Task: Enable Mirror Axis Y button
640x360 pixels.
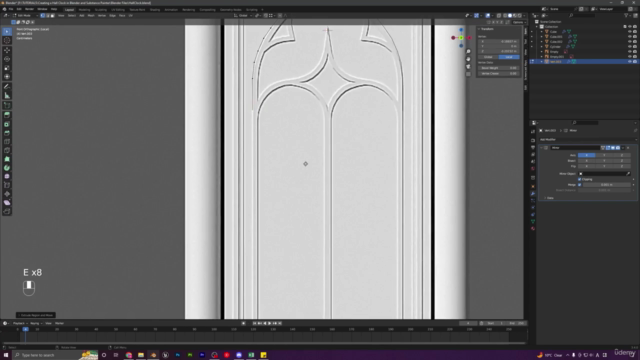Action: (x=604, y=155)
